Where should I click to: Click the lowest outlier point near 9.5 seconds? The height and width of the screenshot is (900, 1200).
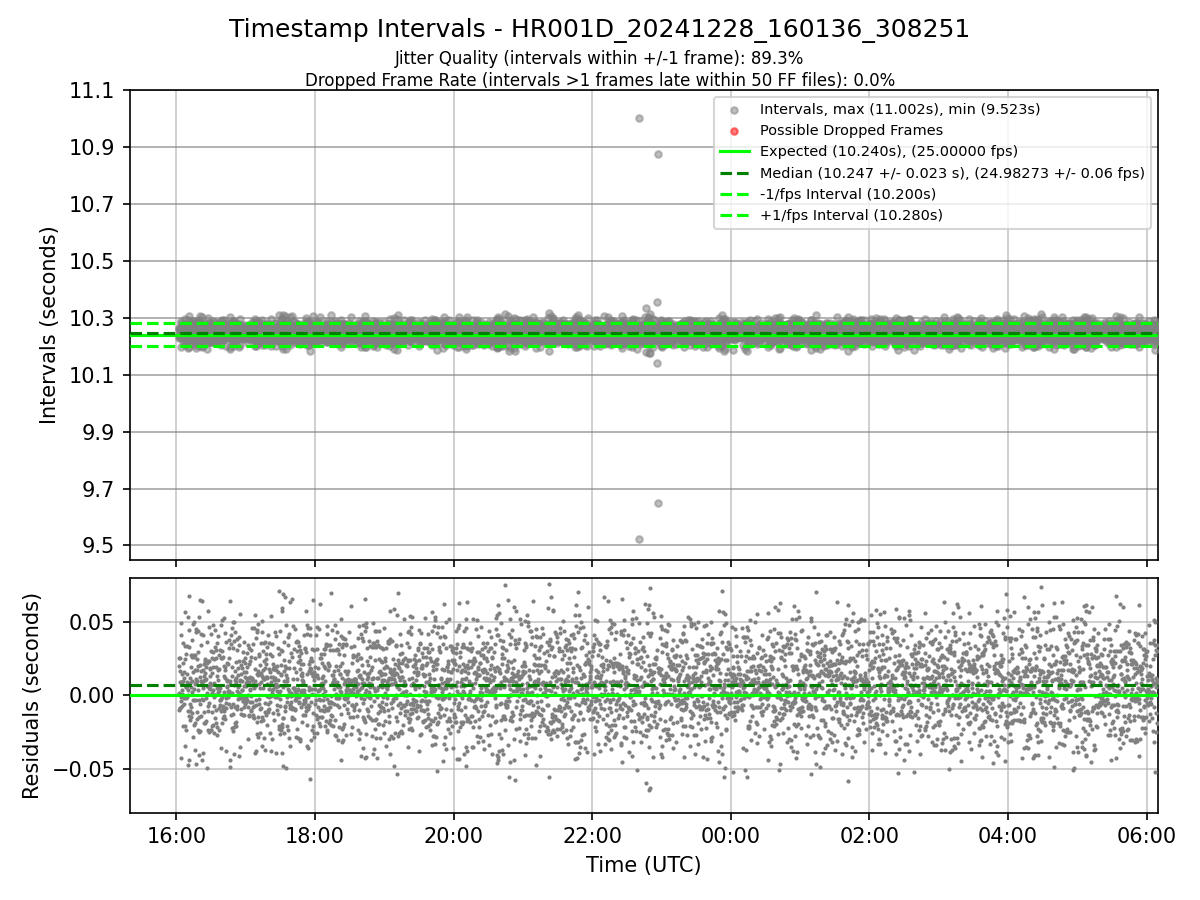coord(639,539)
